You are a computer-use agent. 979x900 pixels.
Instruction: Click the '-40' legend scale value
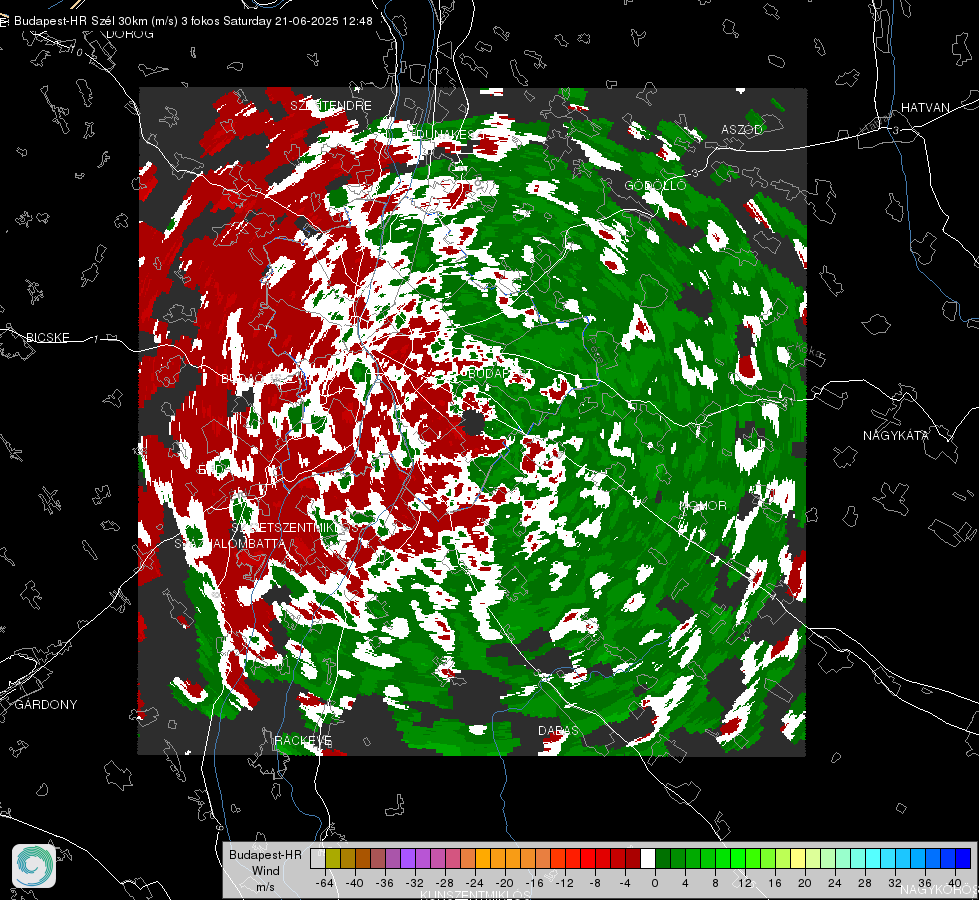[355, 883]
